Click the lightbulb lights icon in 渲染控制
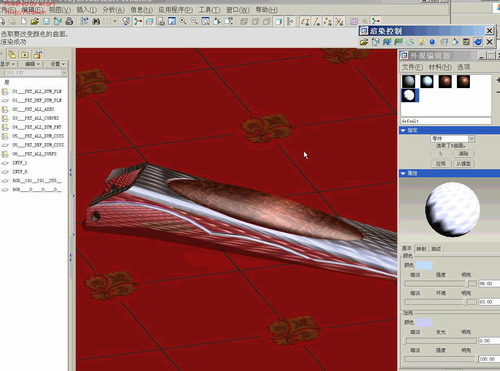 pos(421,42)
